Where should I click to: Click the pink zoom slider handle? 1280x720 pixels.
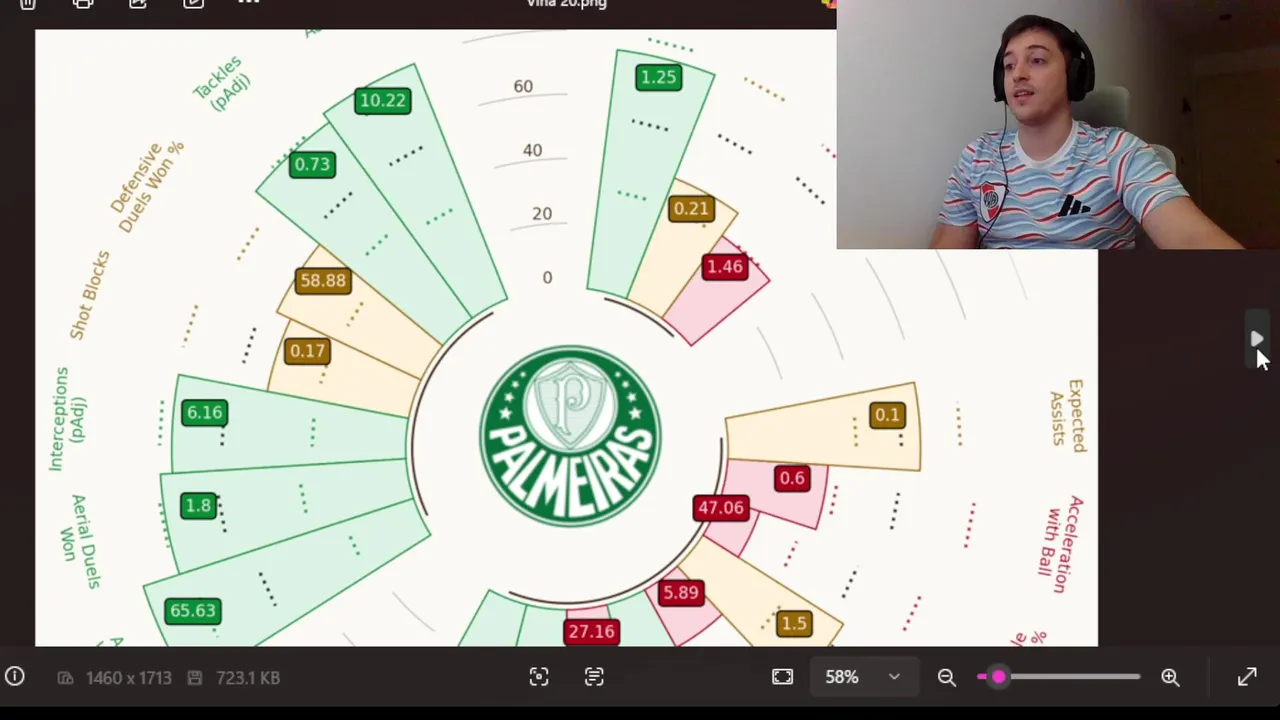[x=998, y=677]
